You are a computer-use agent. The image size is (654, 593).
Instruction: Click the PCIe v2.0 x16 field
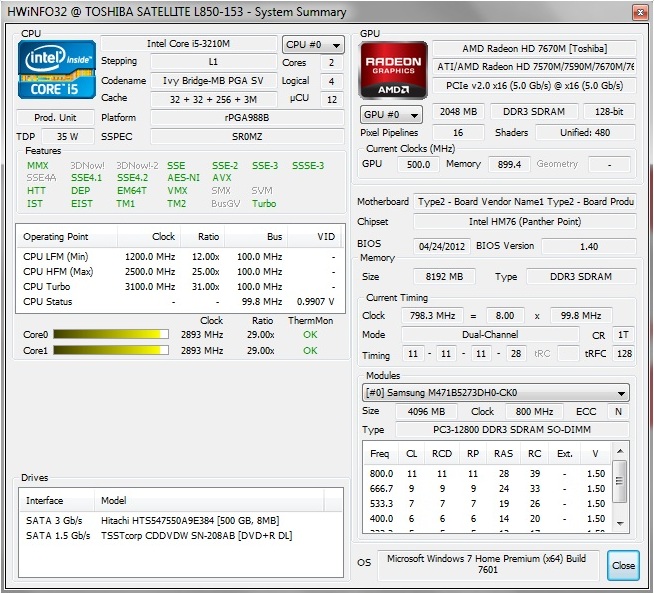pyautogui.click(x=534, y=85)
